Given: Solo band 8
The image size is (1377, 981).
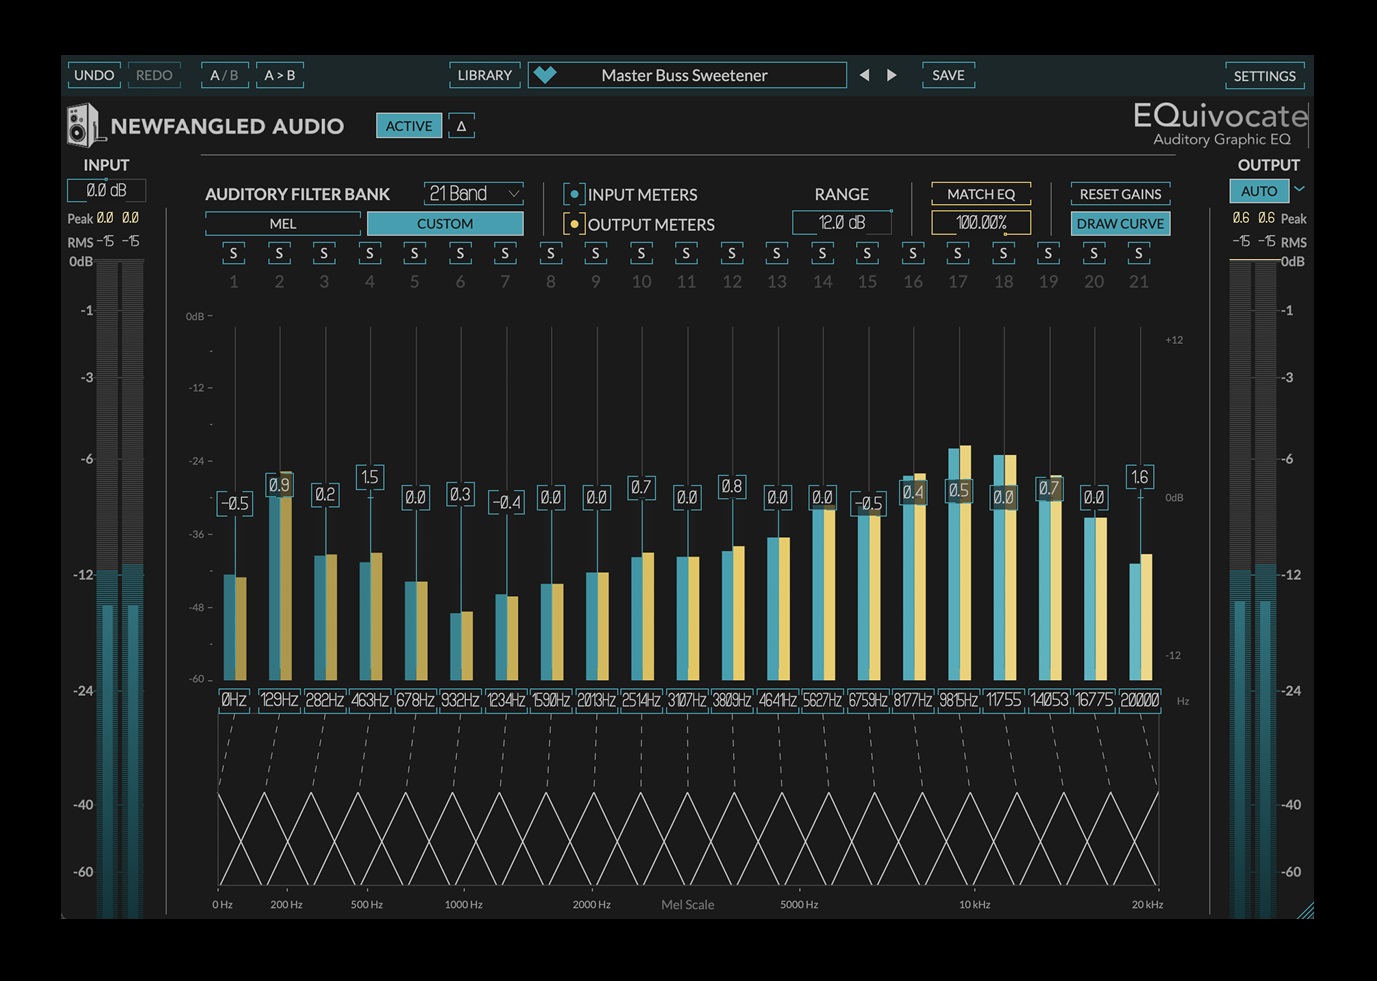Looking at the screenshot, I should pos(551,253).
